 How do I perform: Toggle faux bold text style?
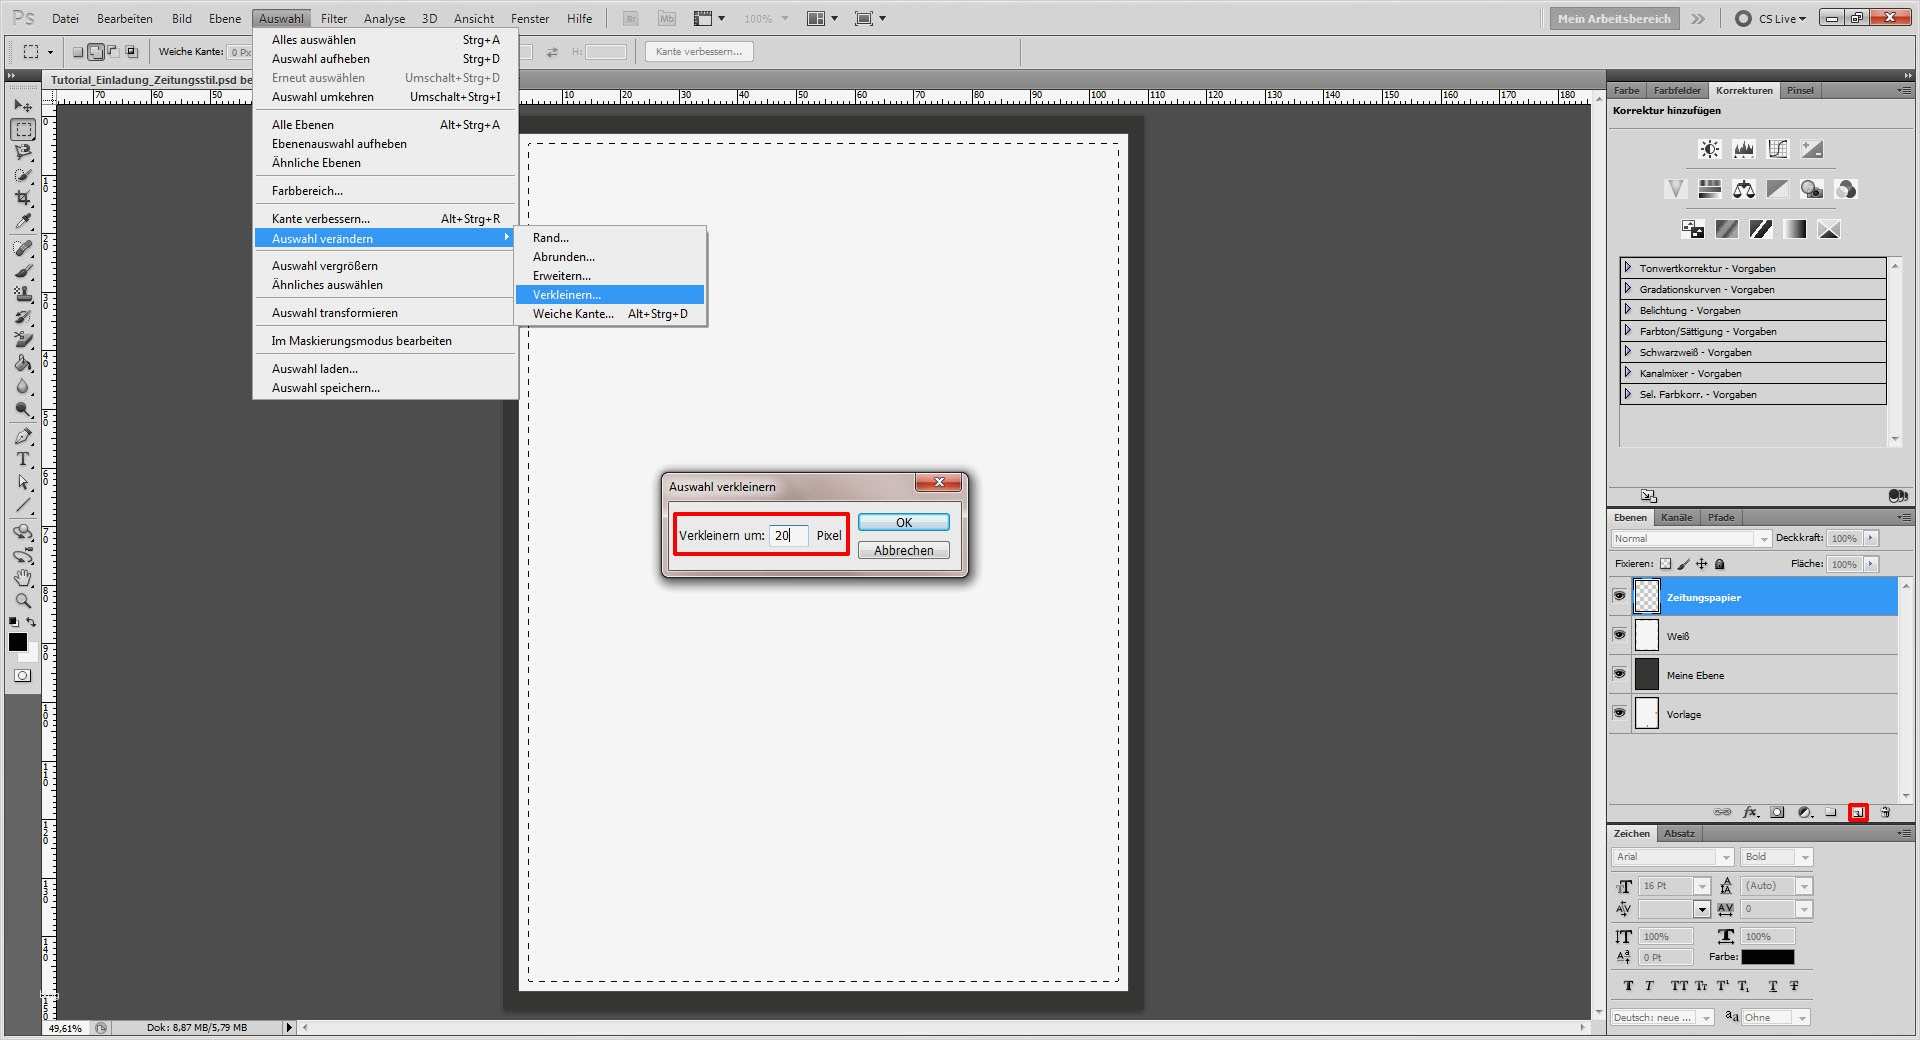[x=1628, y=986]
